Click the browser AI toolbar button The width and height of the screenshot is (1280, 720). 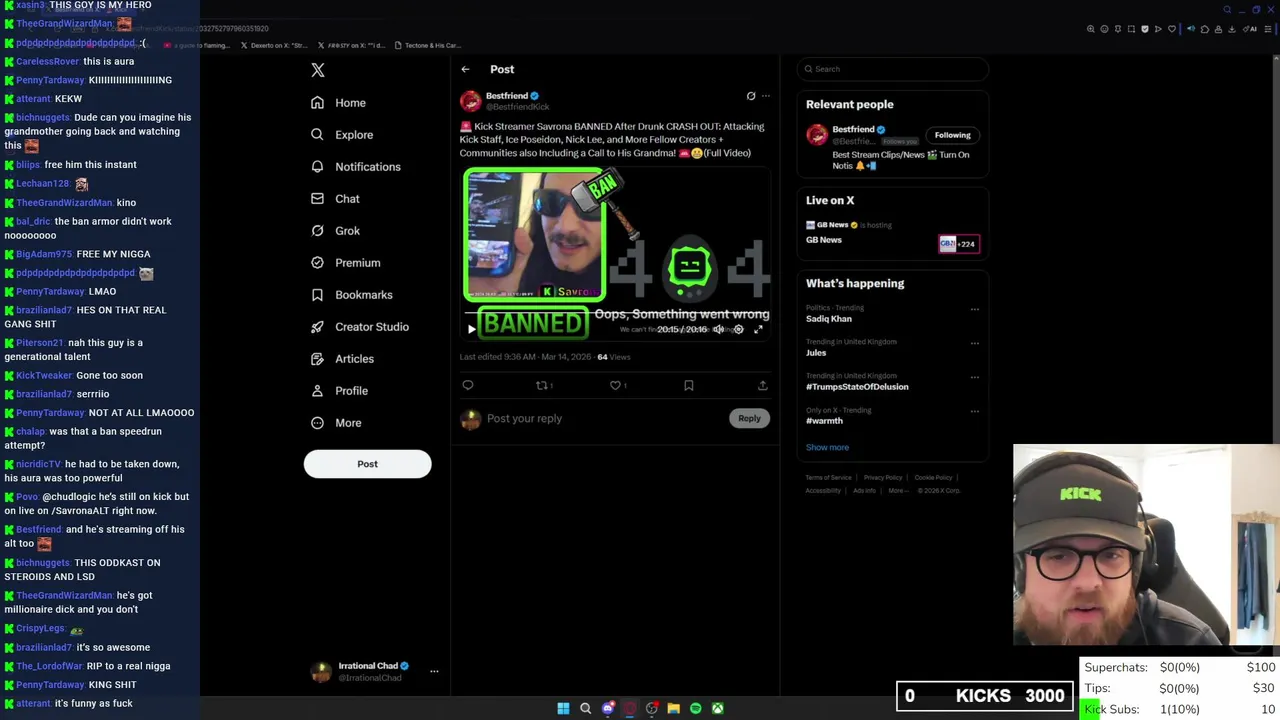(x=1249, y=29)
